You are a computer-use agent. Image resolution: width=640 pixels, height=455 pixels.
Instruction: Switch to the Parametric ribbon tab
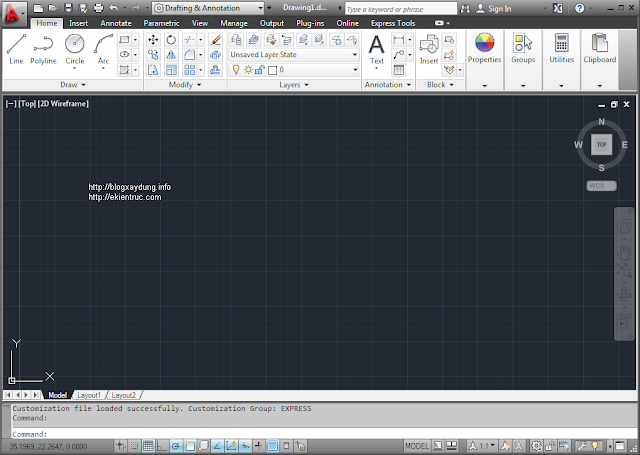coord(161,23)
